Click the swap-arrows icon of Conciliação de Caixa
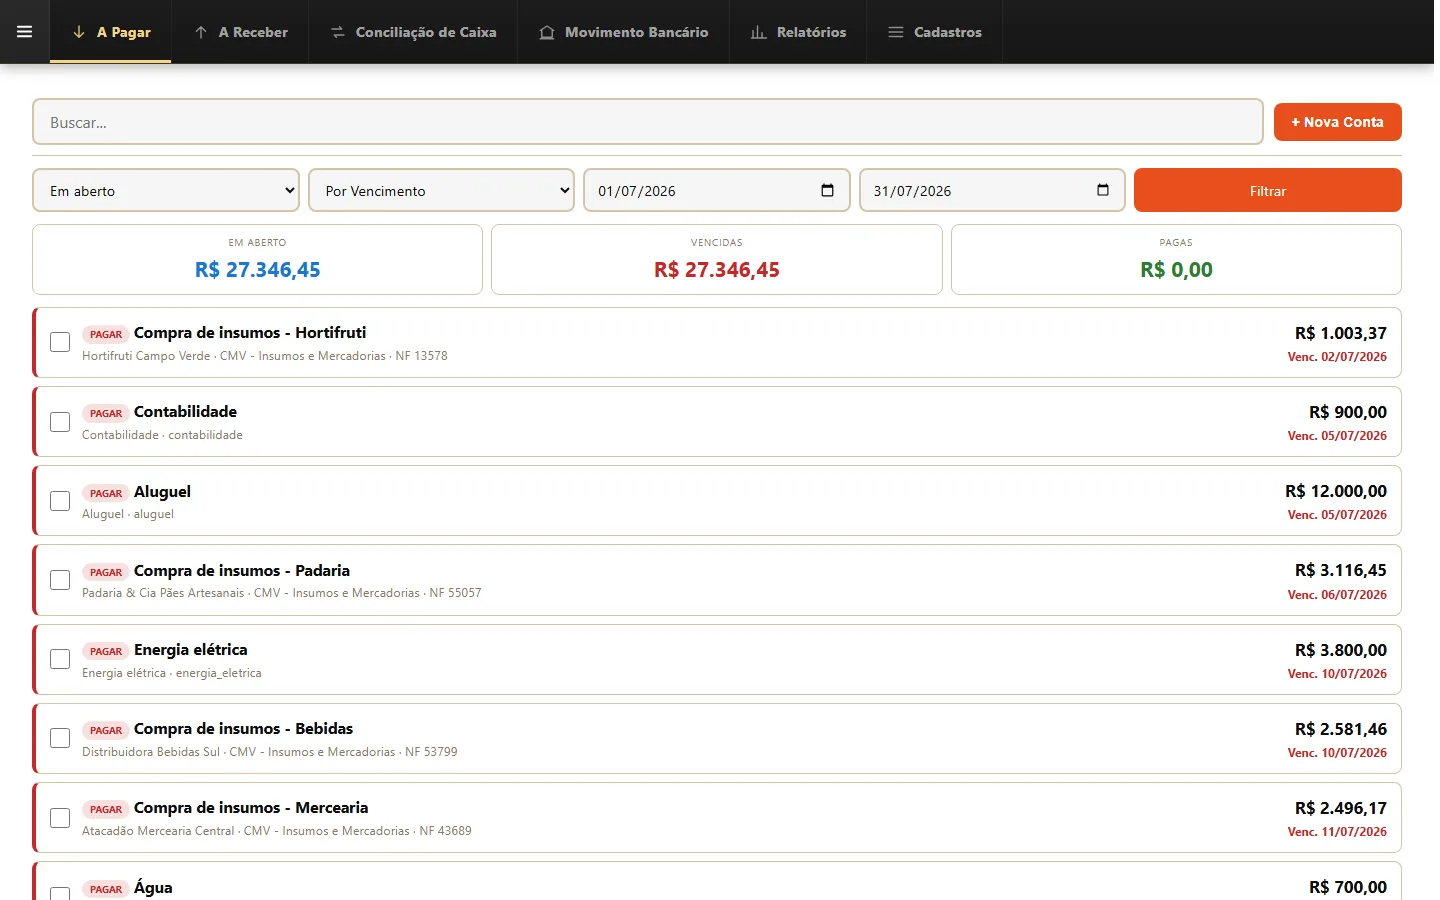This screenshot has width=1440, height=900. [338, 32]
